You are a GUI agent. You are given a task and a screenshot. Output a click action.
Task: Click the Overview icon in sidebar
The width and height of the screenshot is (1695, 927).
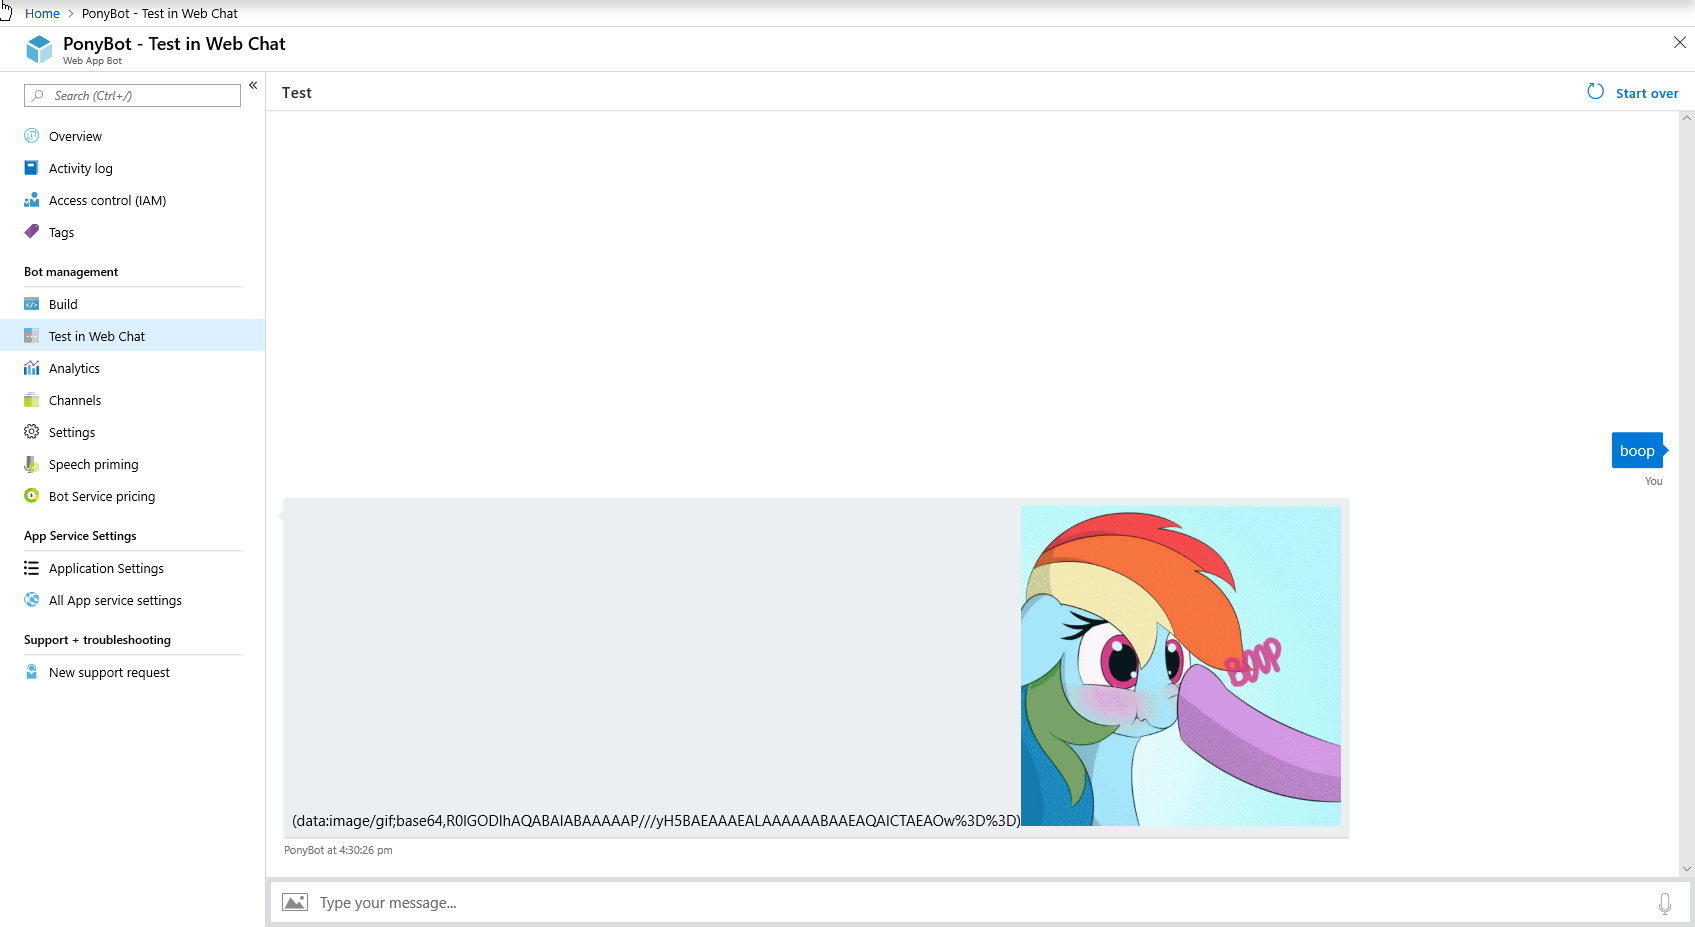tap(32, 136)
